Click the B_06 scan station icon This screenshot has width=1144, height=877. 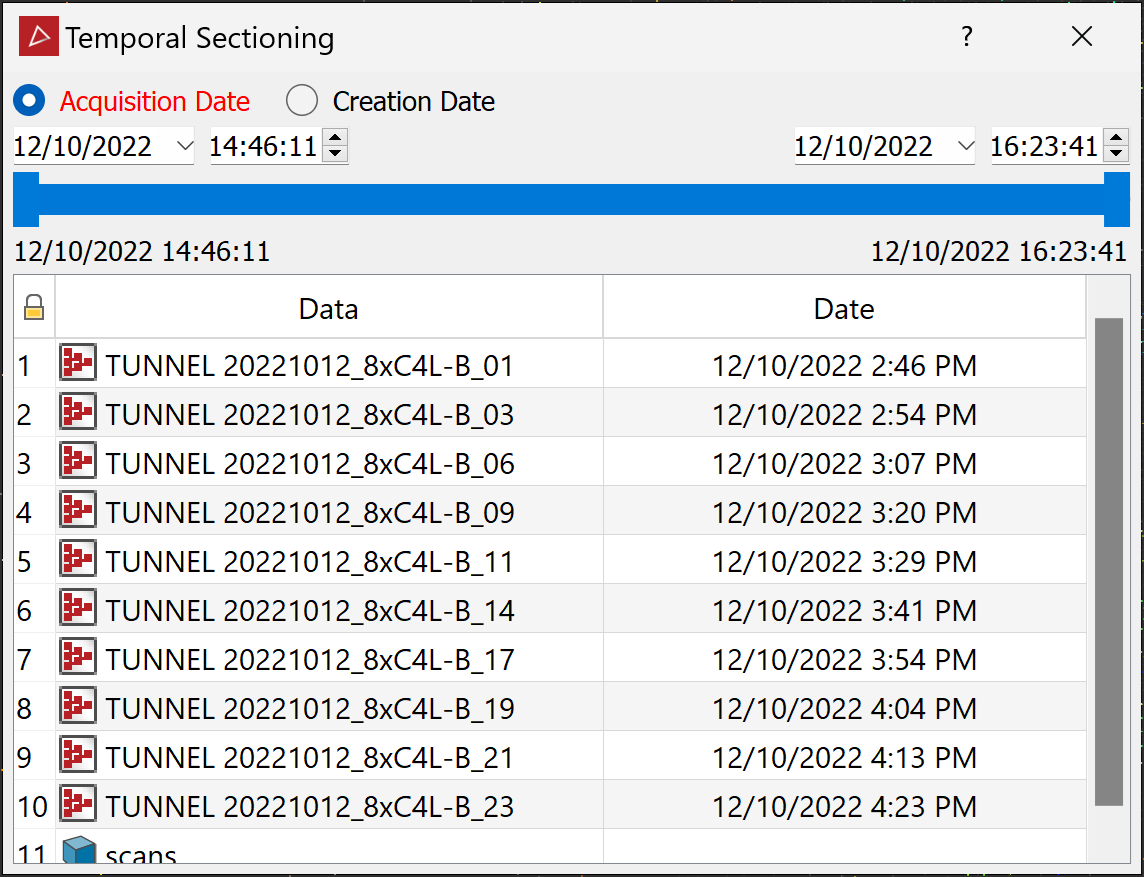point(77,462)
